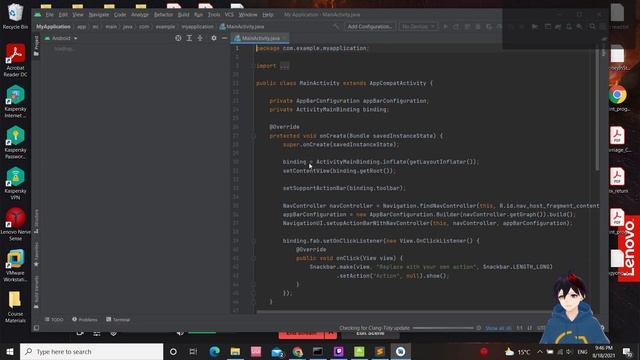Open the Refactor menu

coord(163,15)
